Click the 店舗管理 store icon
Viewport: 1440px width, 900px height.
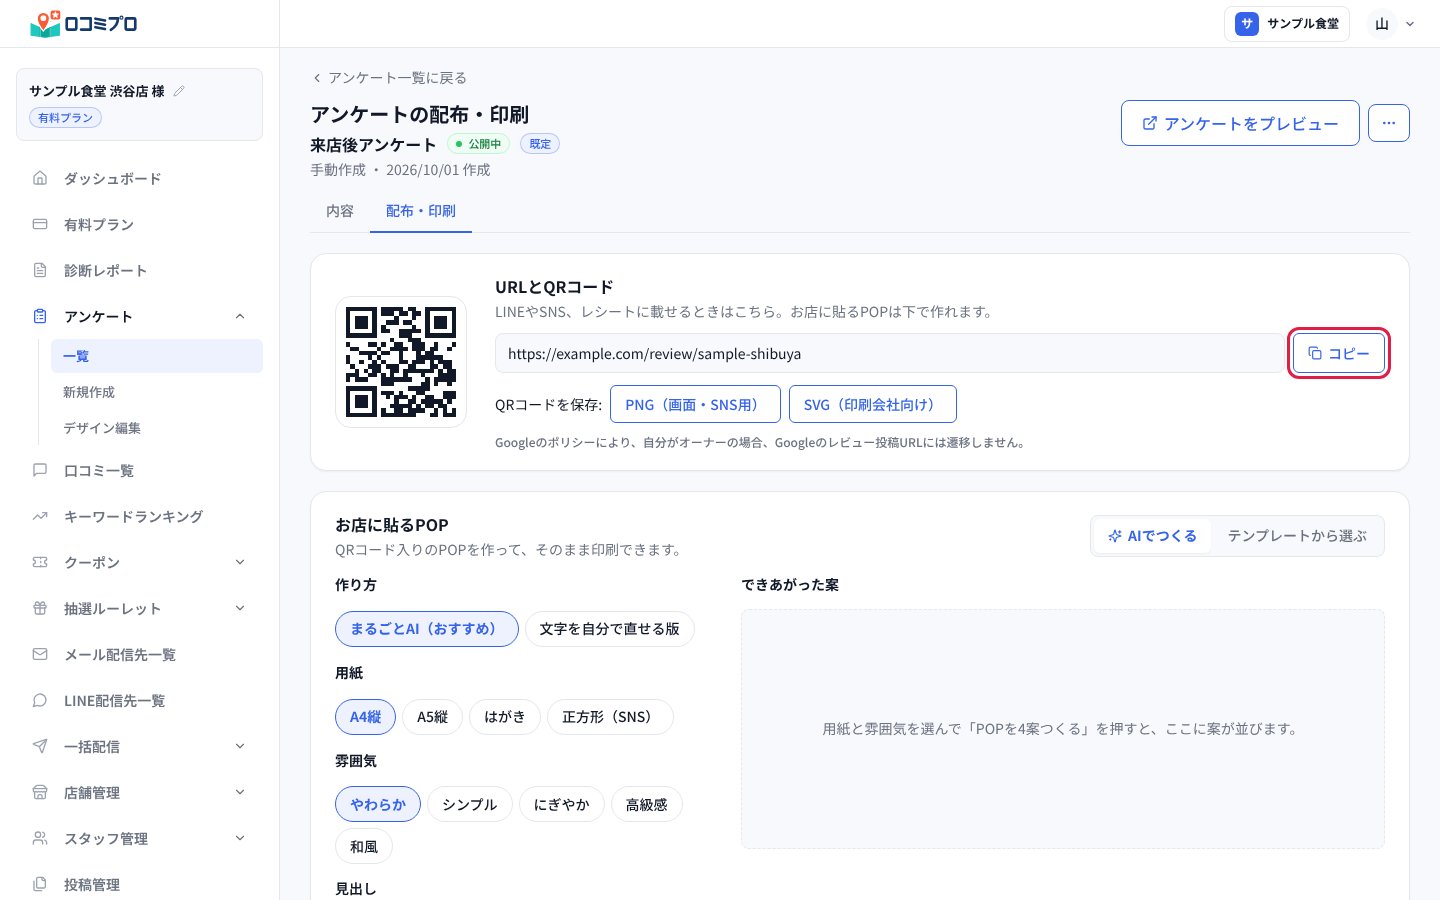(40, 792)
